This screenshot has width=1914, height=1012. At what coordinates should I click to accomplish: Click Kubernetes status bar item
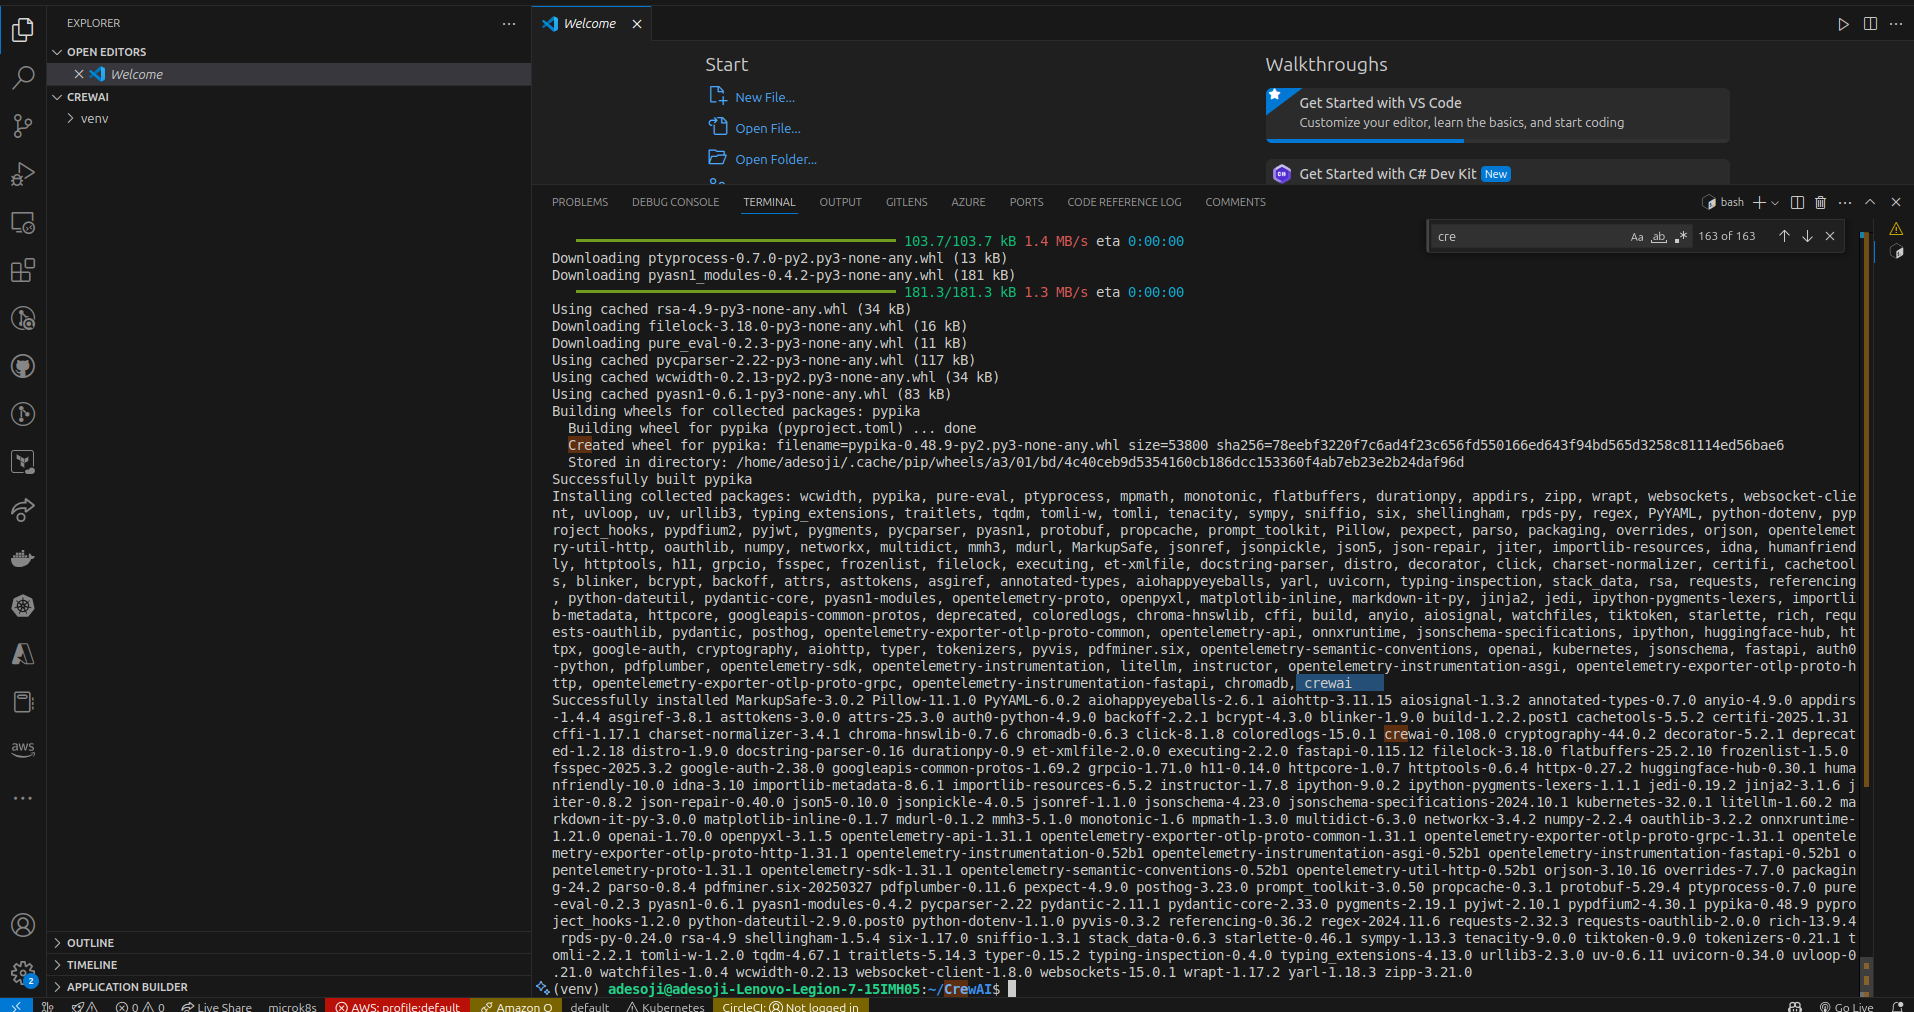(x=665, y=1006)
